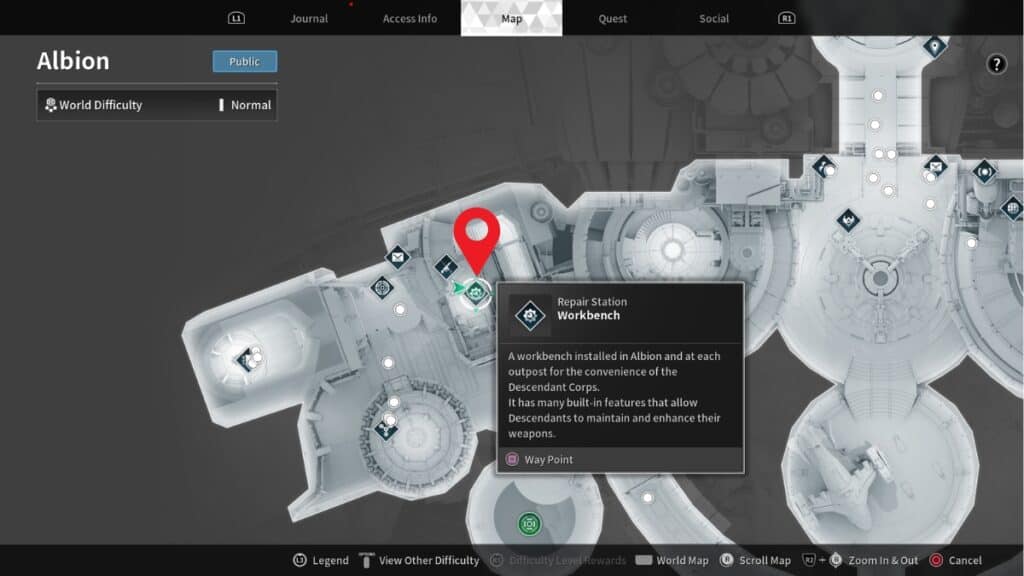
Task: Toggle World Difficulty to another level
Action: pos(156,104)
